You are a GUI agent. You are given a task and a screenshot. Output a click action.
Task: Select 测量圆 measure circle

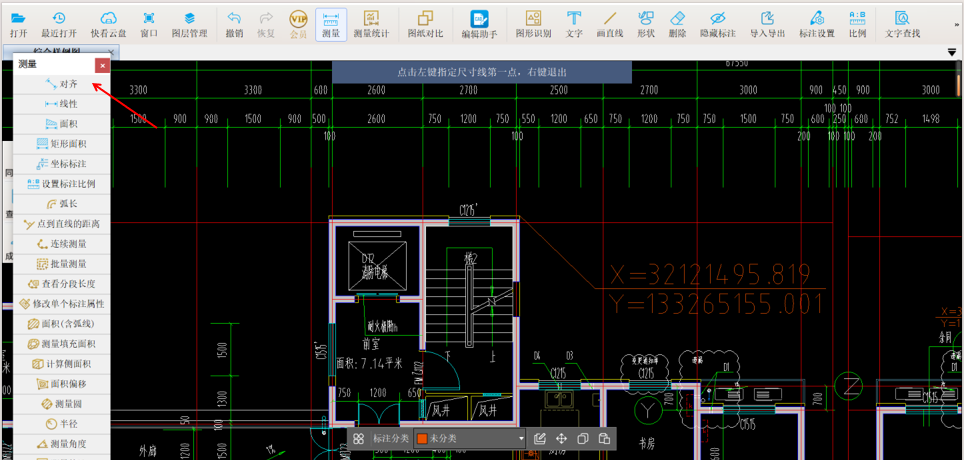[61, 403]
